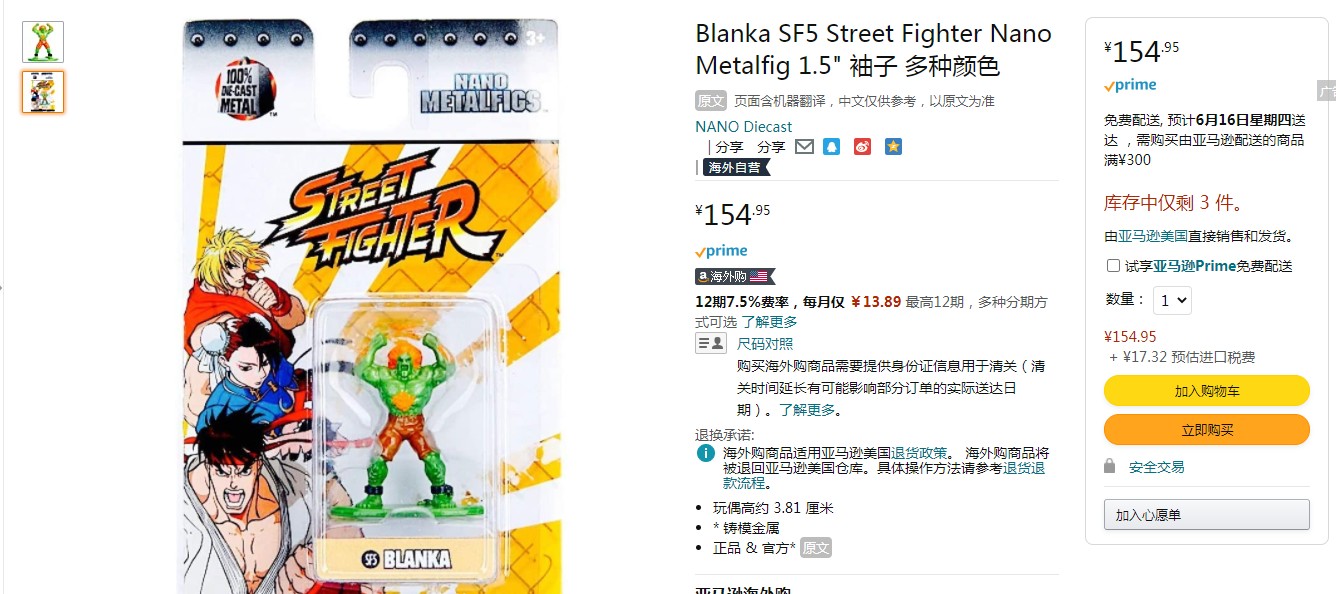Share to QQ via penguin icon
The width and height of the screenshot is (1336, 594).
[832, 147]
